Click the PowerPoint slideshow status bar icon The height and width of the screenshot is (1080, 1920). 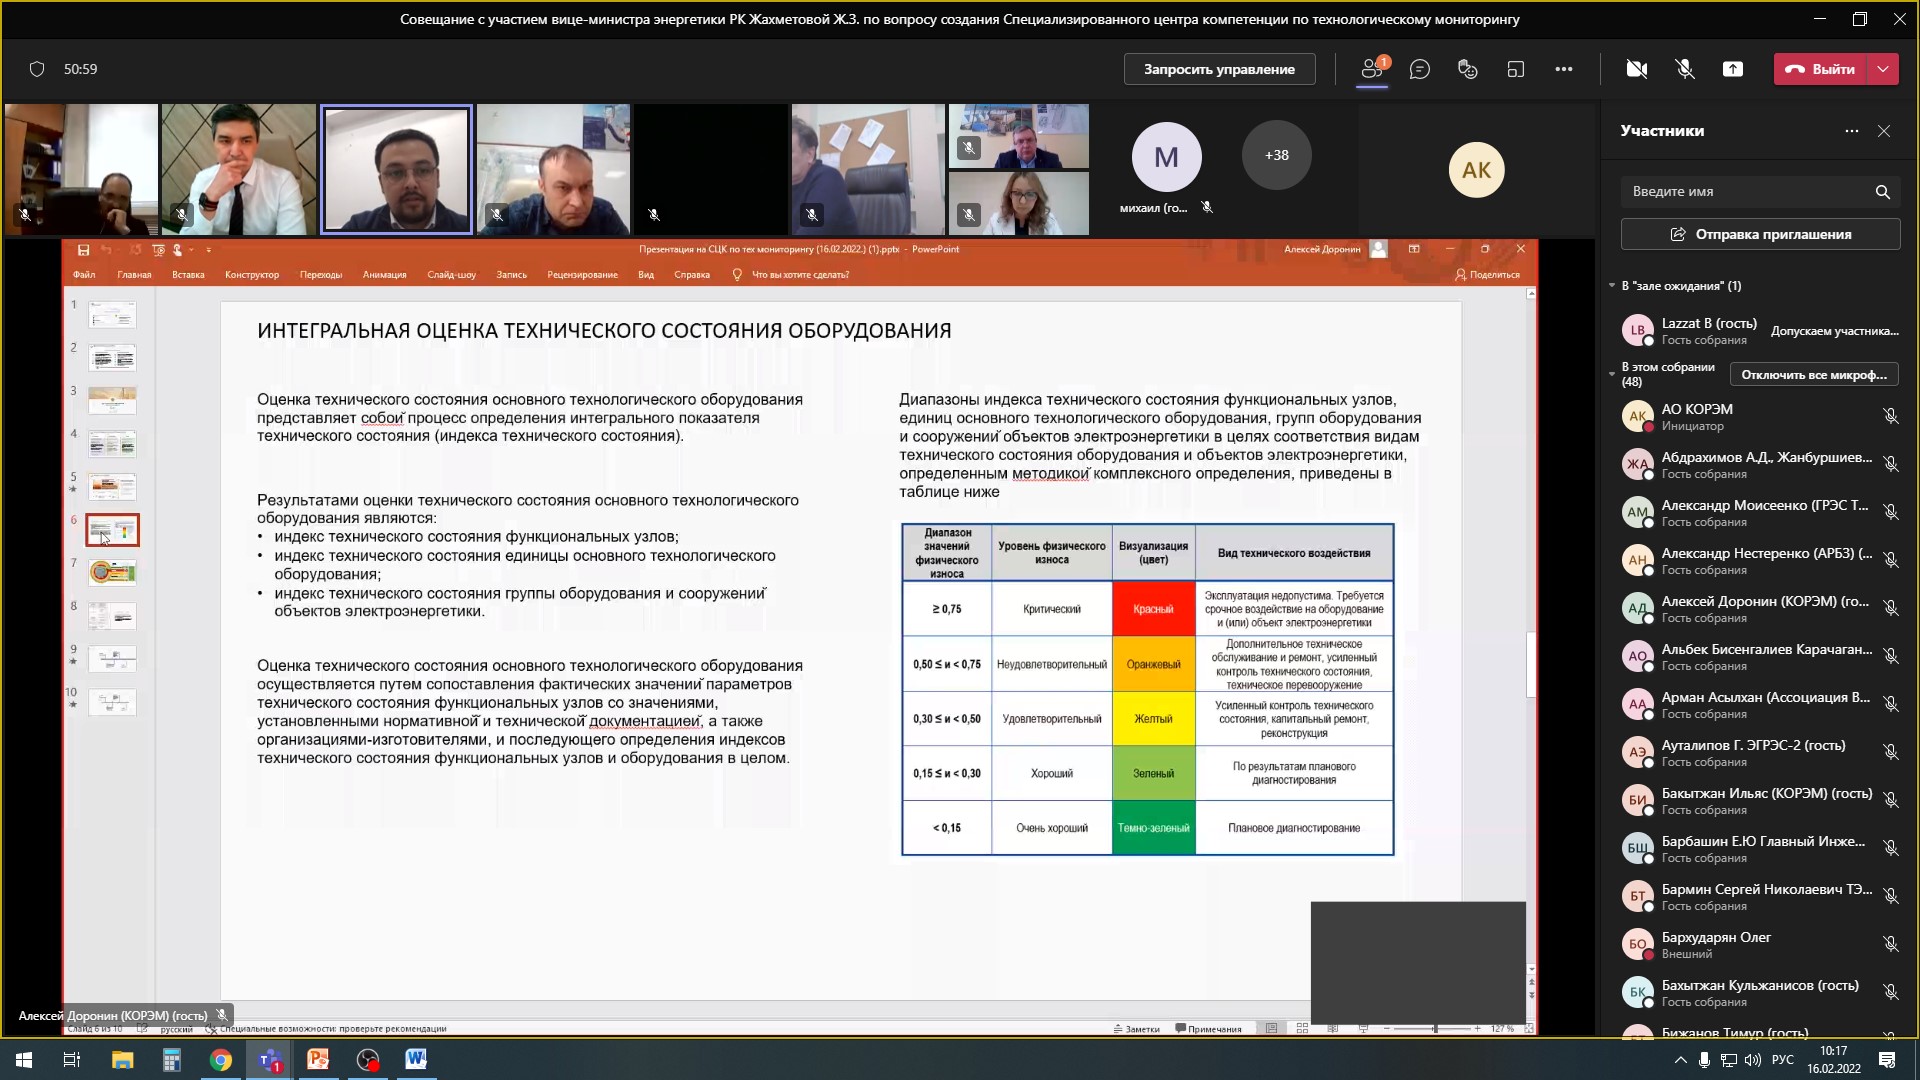click(1363, 1028)
